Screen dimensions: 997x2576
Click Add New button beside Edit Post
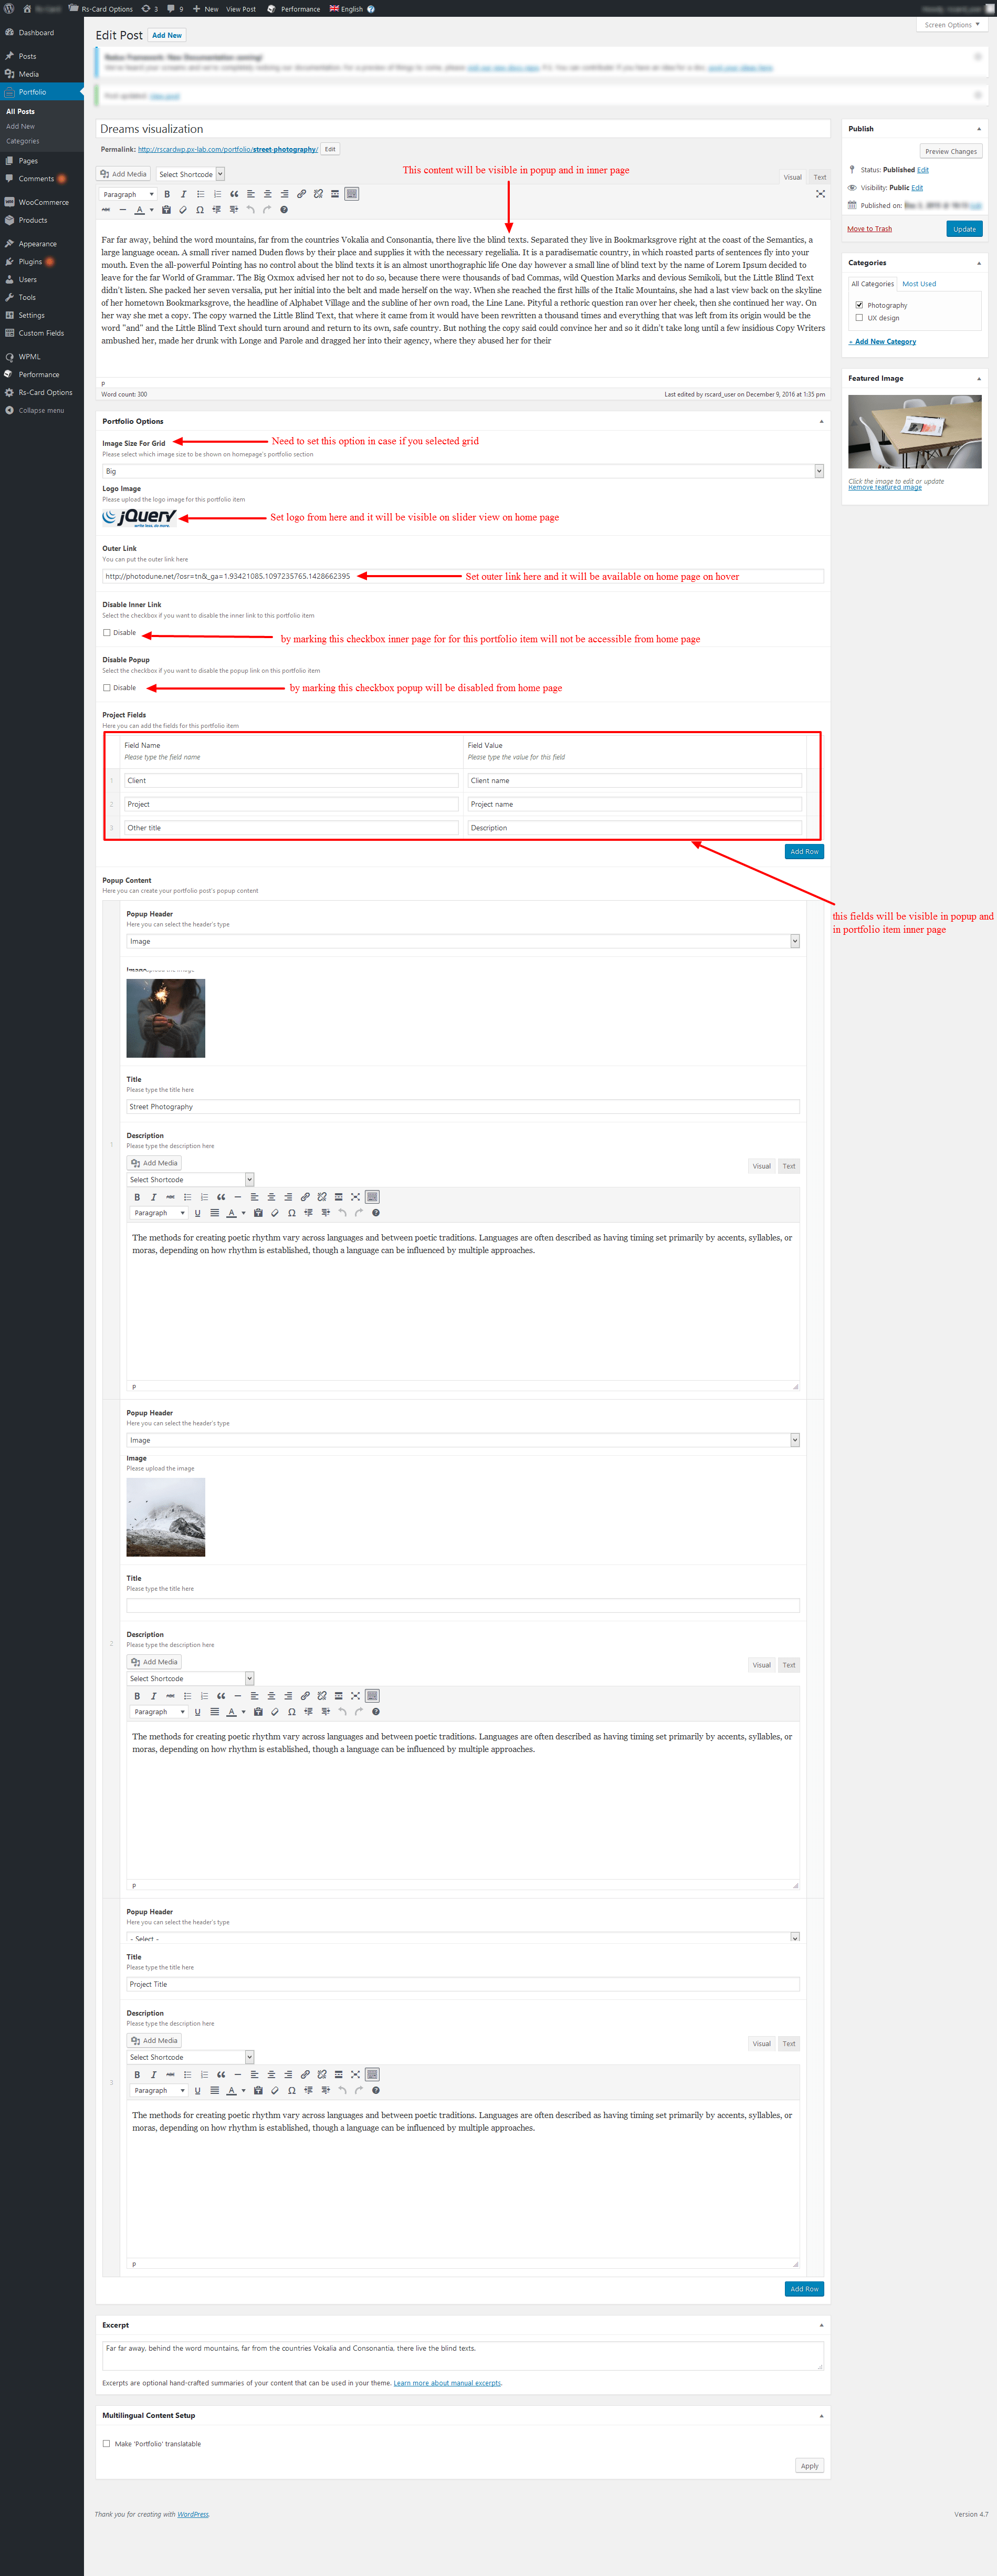pos(167,35)
